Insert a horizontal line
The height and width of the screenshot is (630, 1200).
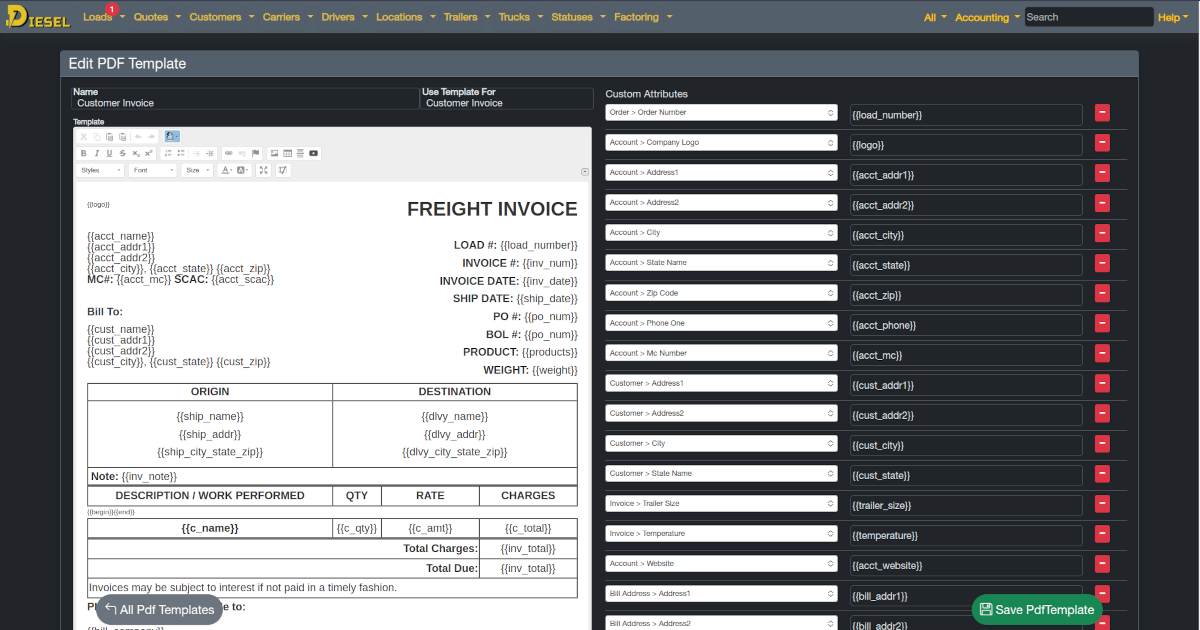pyautogui.click(x=300, y=153)
